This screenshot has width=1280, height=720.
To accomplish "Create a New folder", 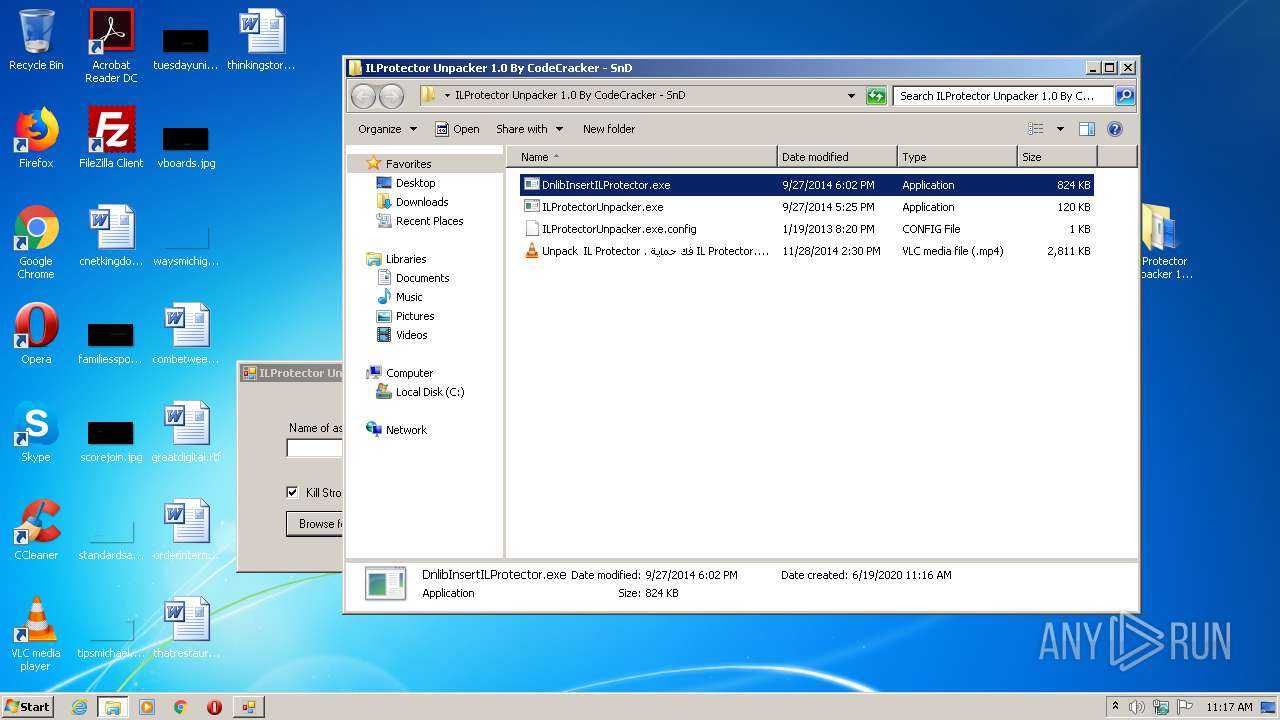I will tap(609, 129).
